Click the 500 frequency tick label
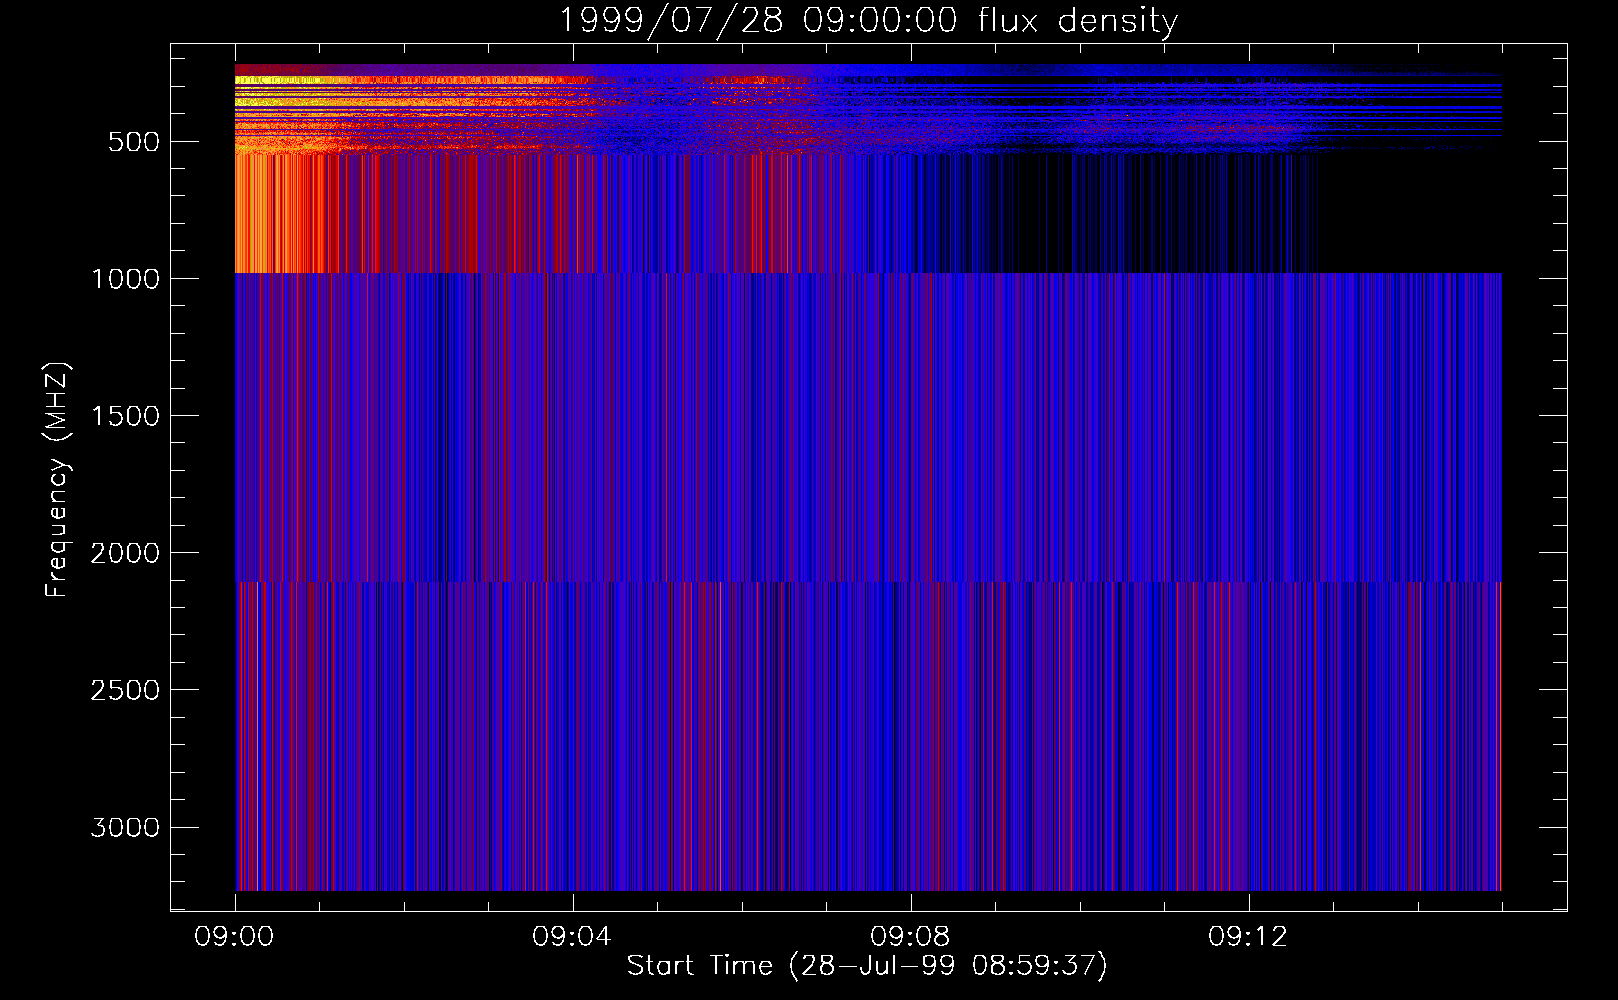 click(134, 142)
